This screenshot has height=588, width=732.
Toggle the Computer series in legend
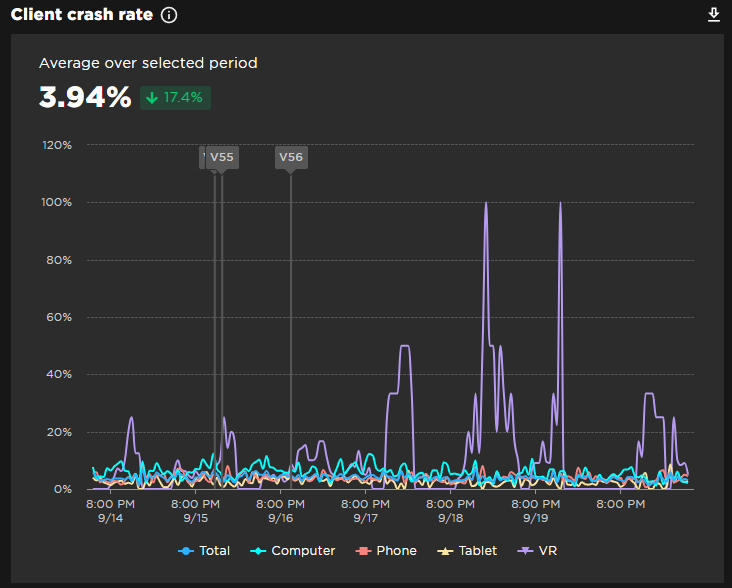point(293,551)
